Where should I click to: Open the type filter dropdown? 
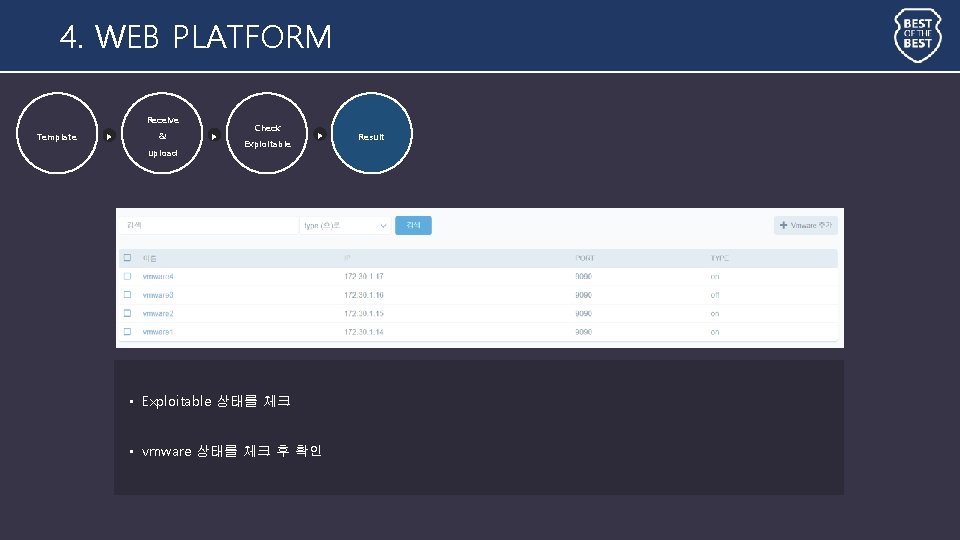(345, 225)
